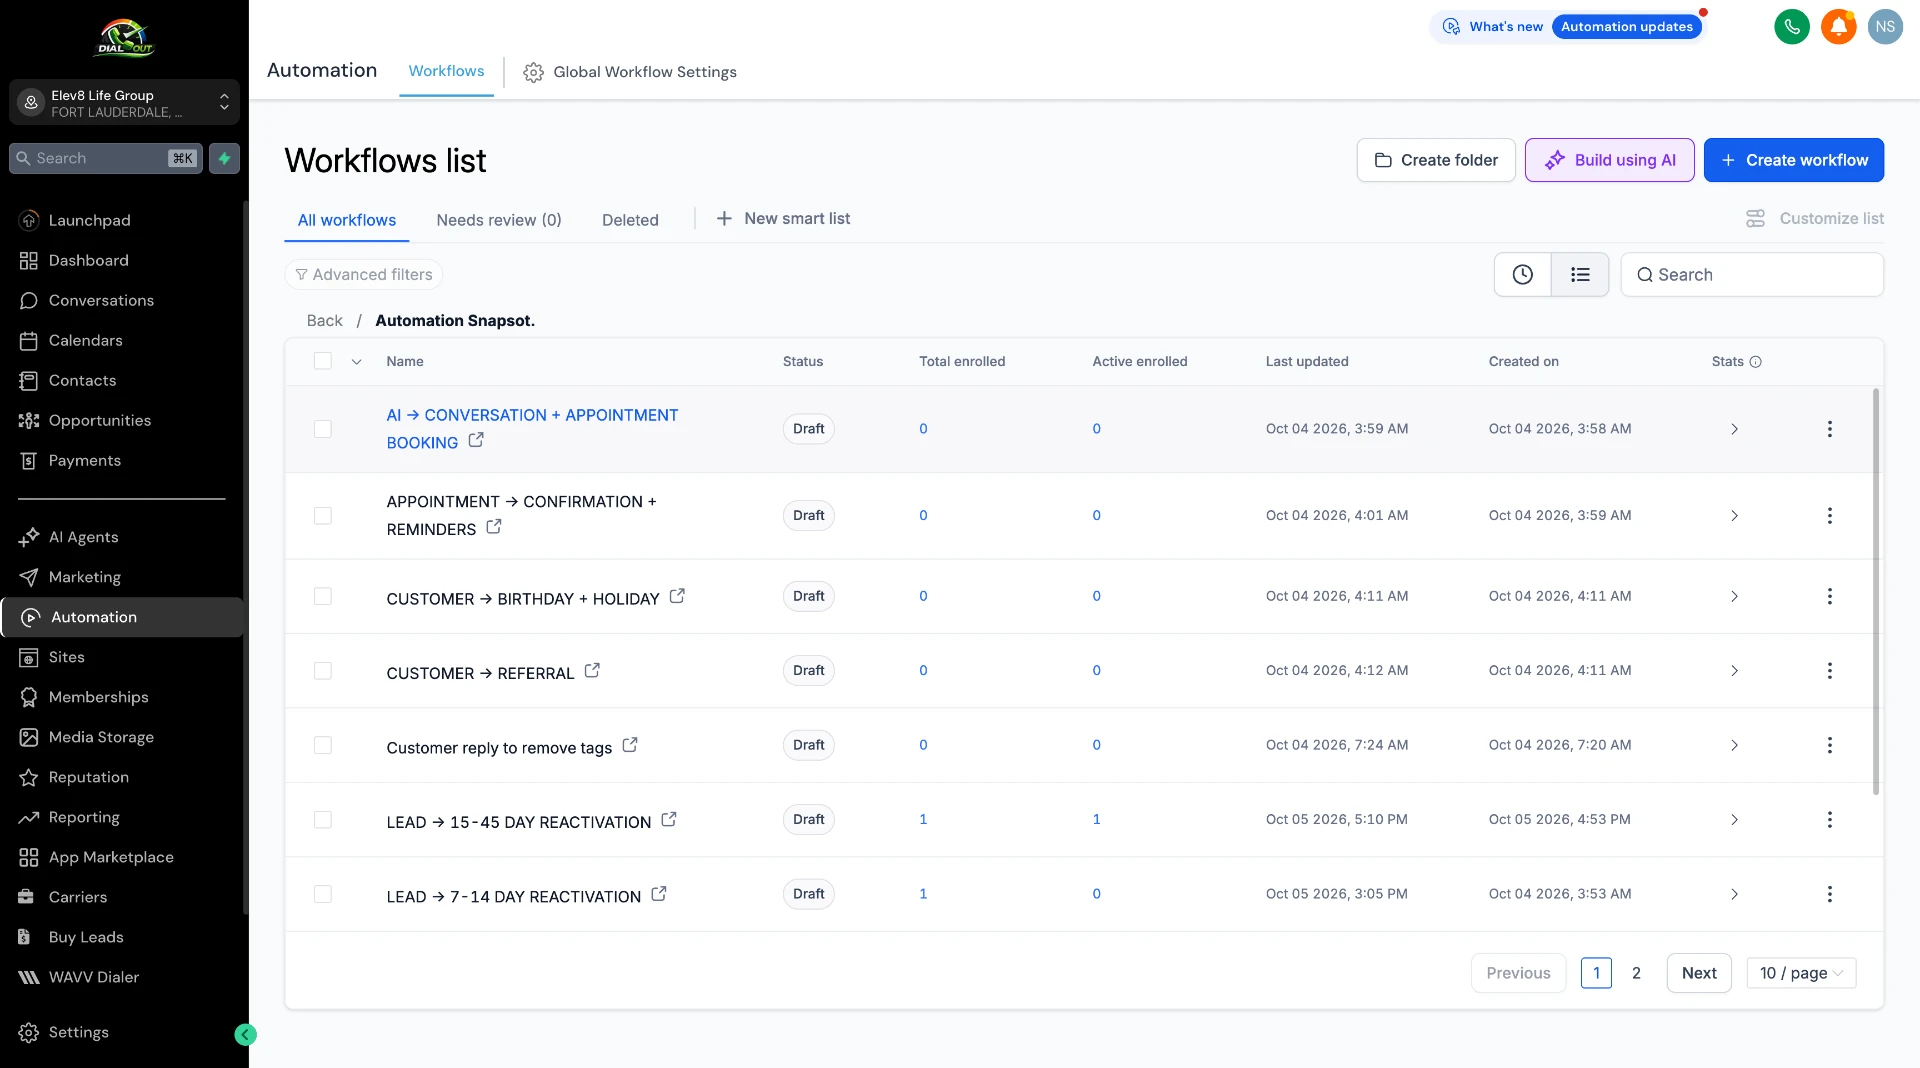Expand stats for LEAD 7-14 DAY REACTIVATION
This screenshot has width=1920, height=1068.
1734,894
